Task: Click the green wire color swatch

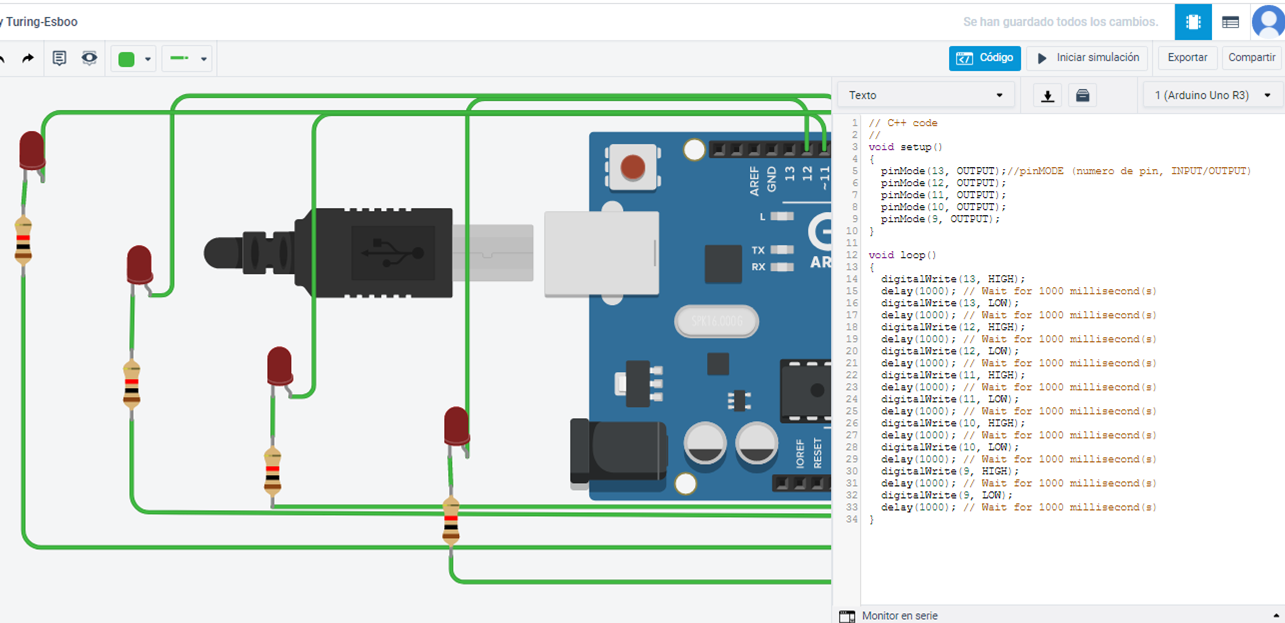Action: 126,59
